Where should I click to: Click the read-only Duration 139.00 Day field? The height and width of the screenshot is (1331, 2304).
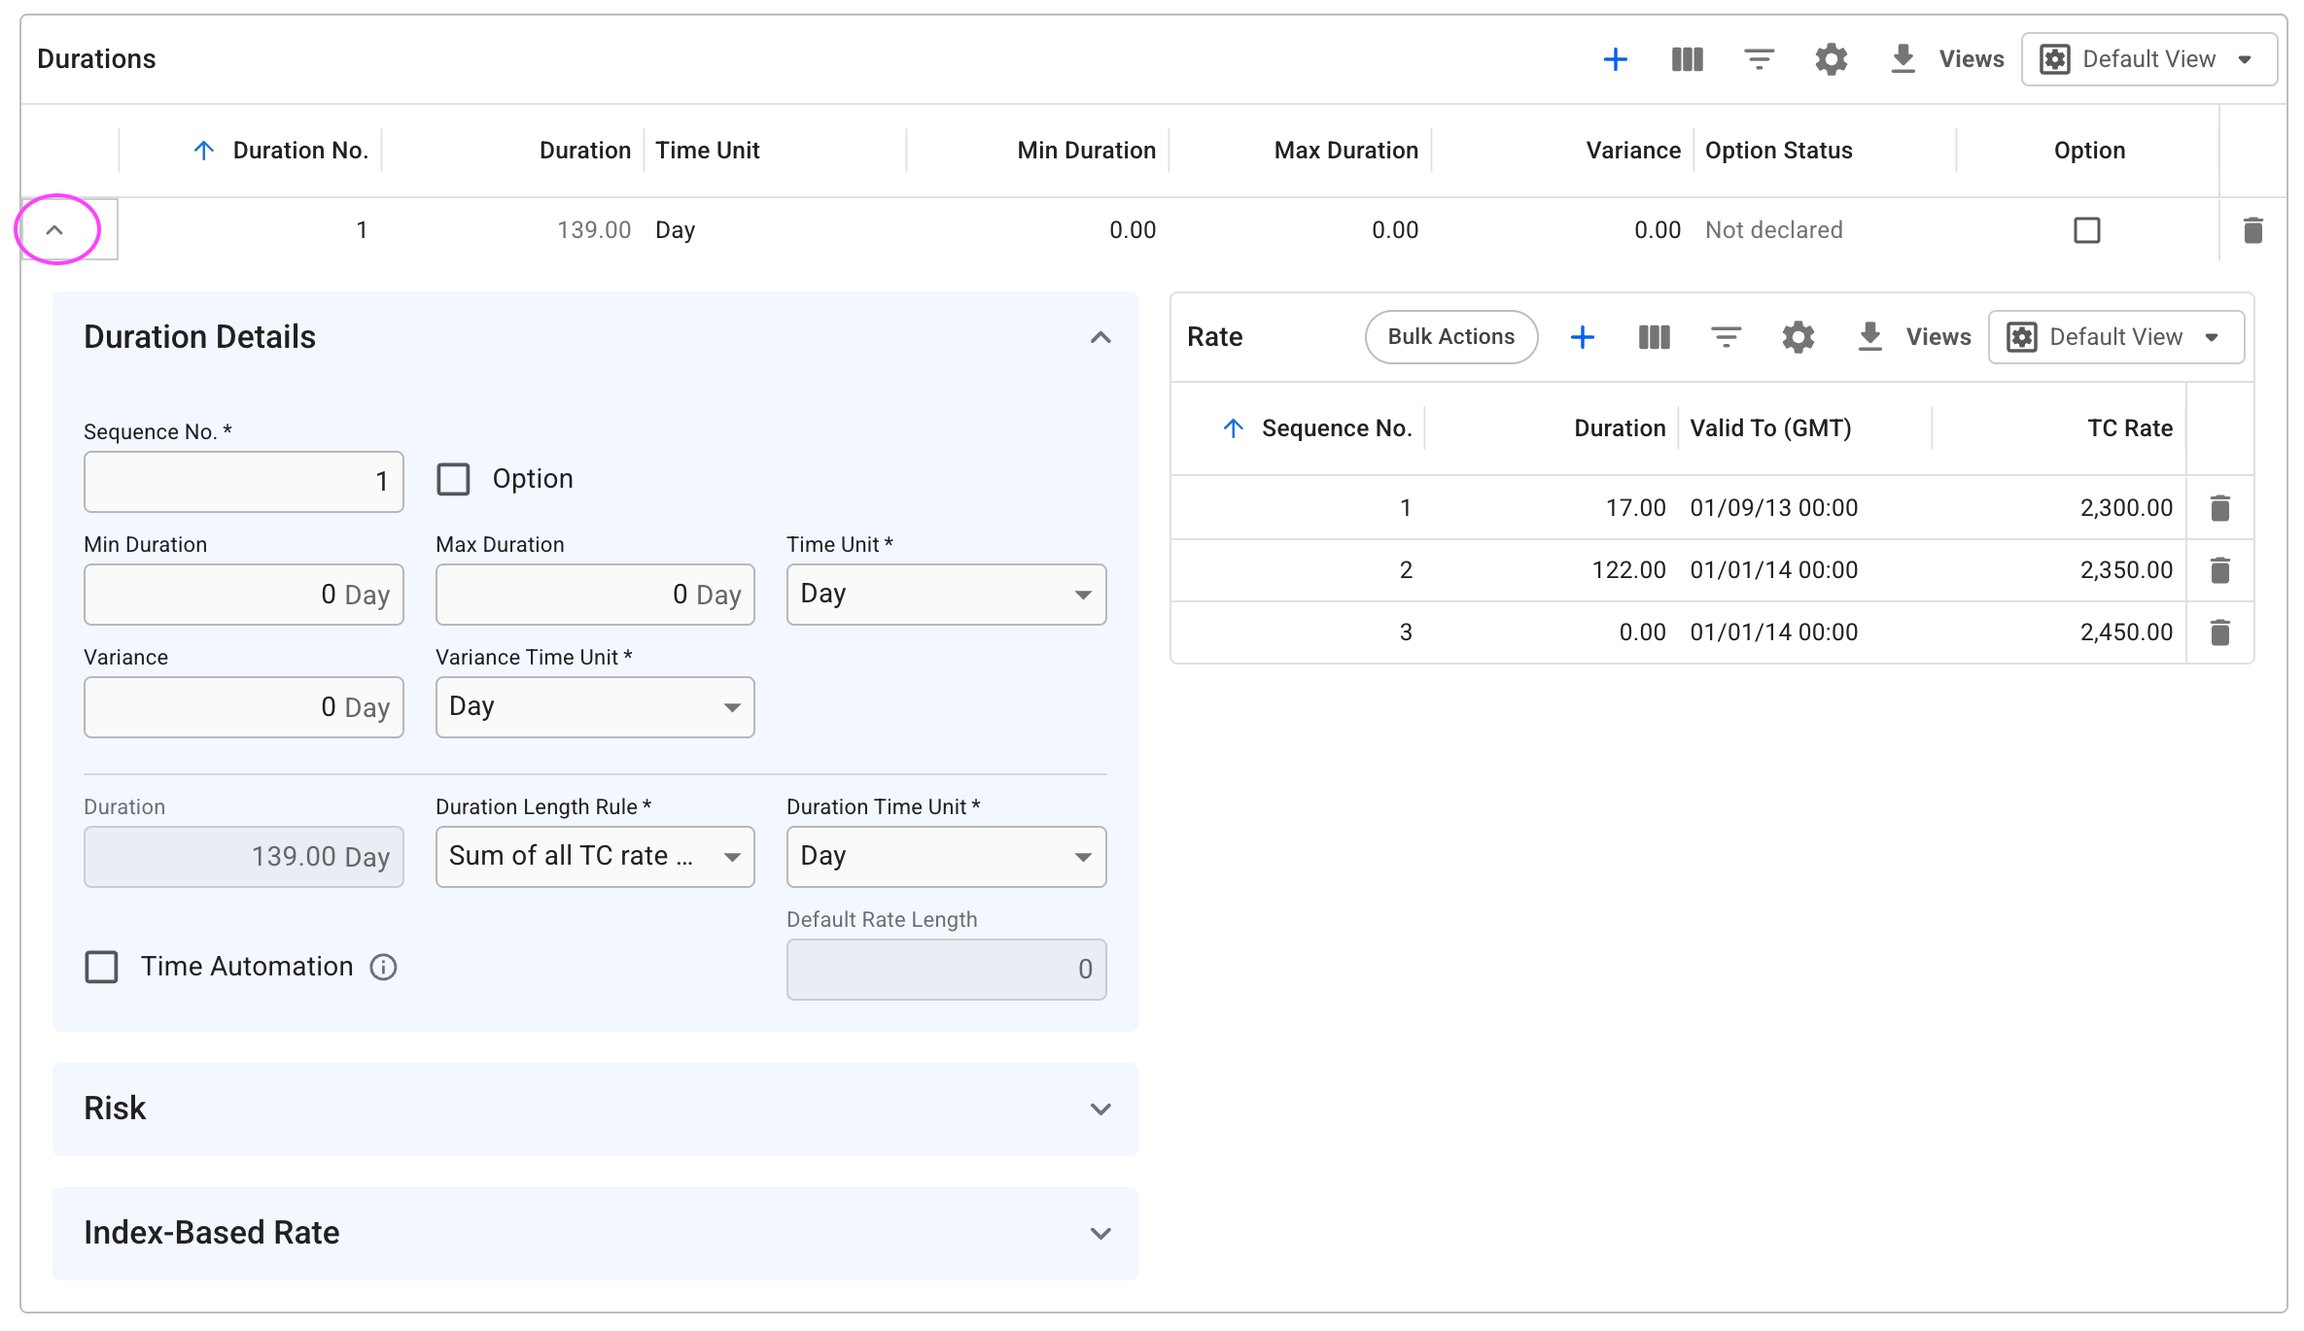244,857
